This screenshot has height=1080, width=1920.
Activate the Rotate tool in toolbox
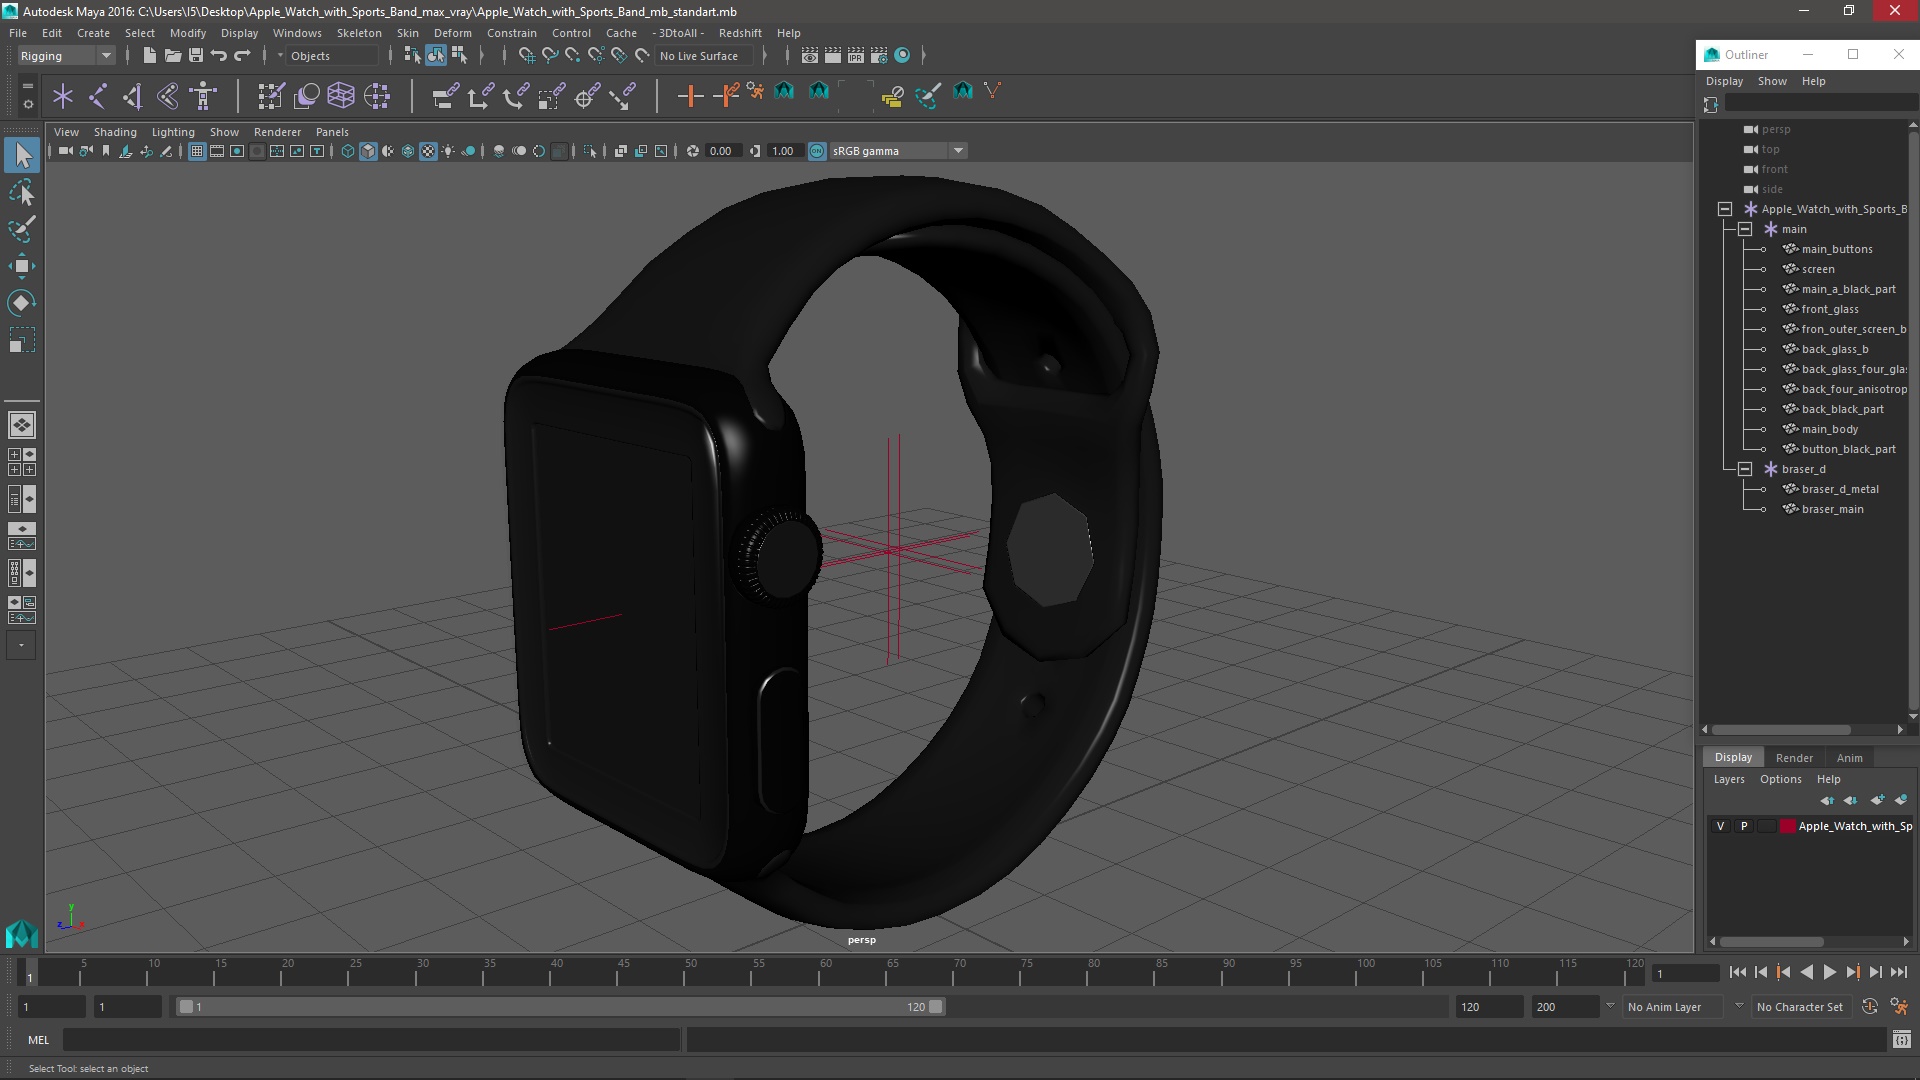click(21, 303)
